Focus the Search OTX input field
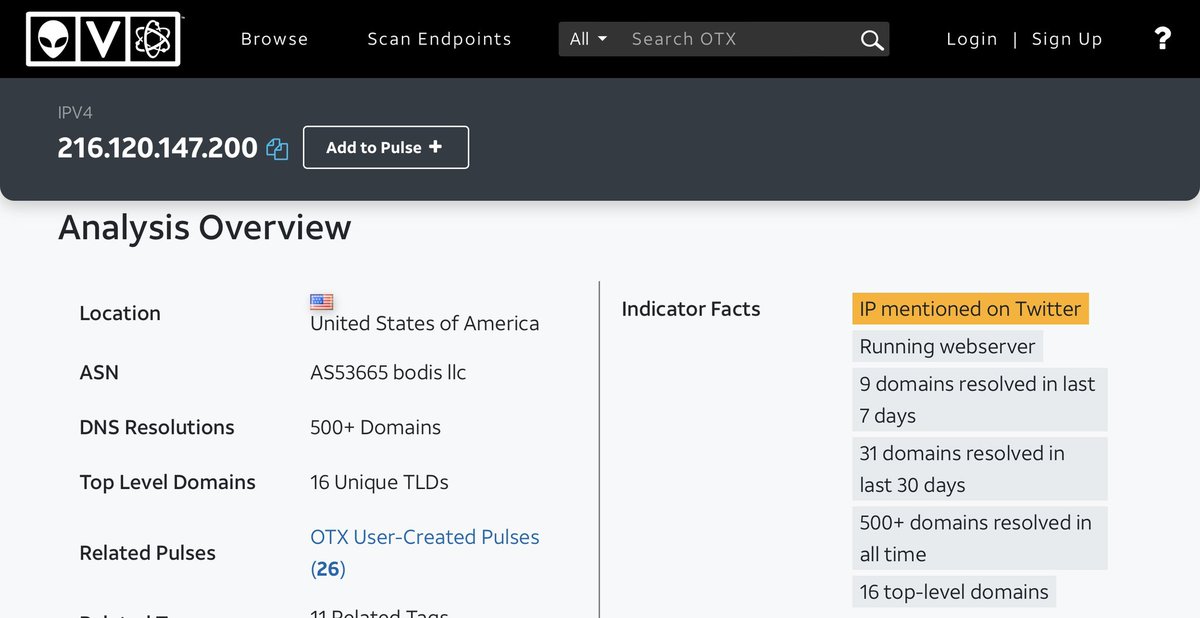1200x618 pixels. pos(735,39)
